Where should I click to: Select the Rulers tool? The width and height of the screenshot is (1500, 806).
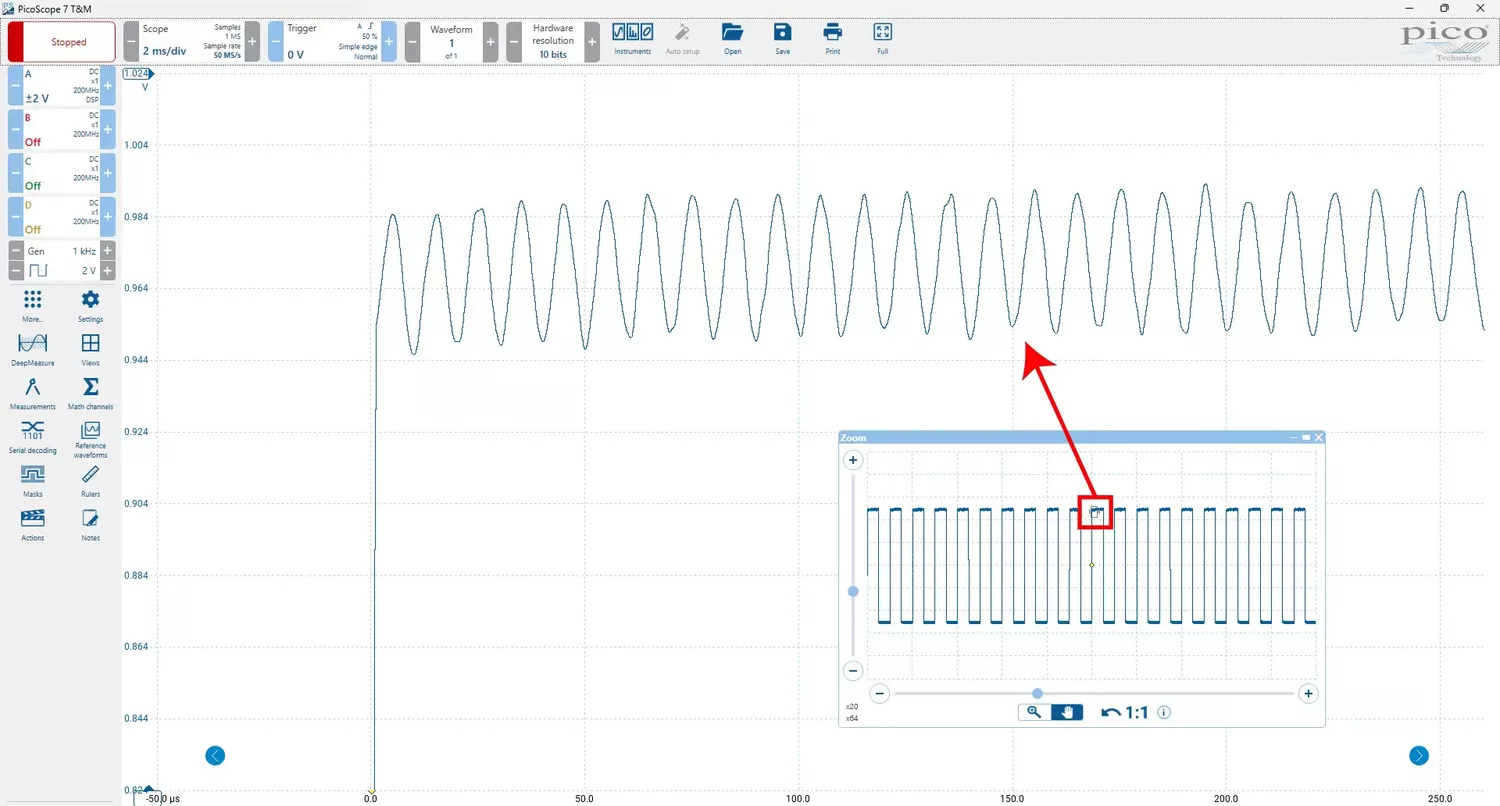[90, 478]
